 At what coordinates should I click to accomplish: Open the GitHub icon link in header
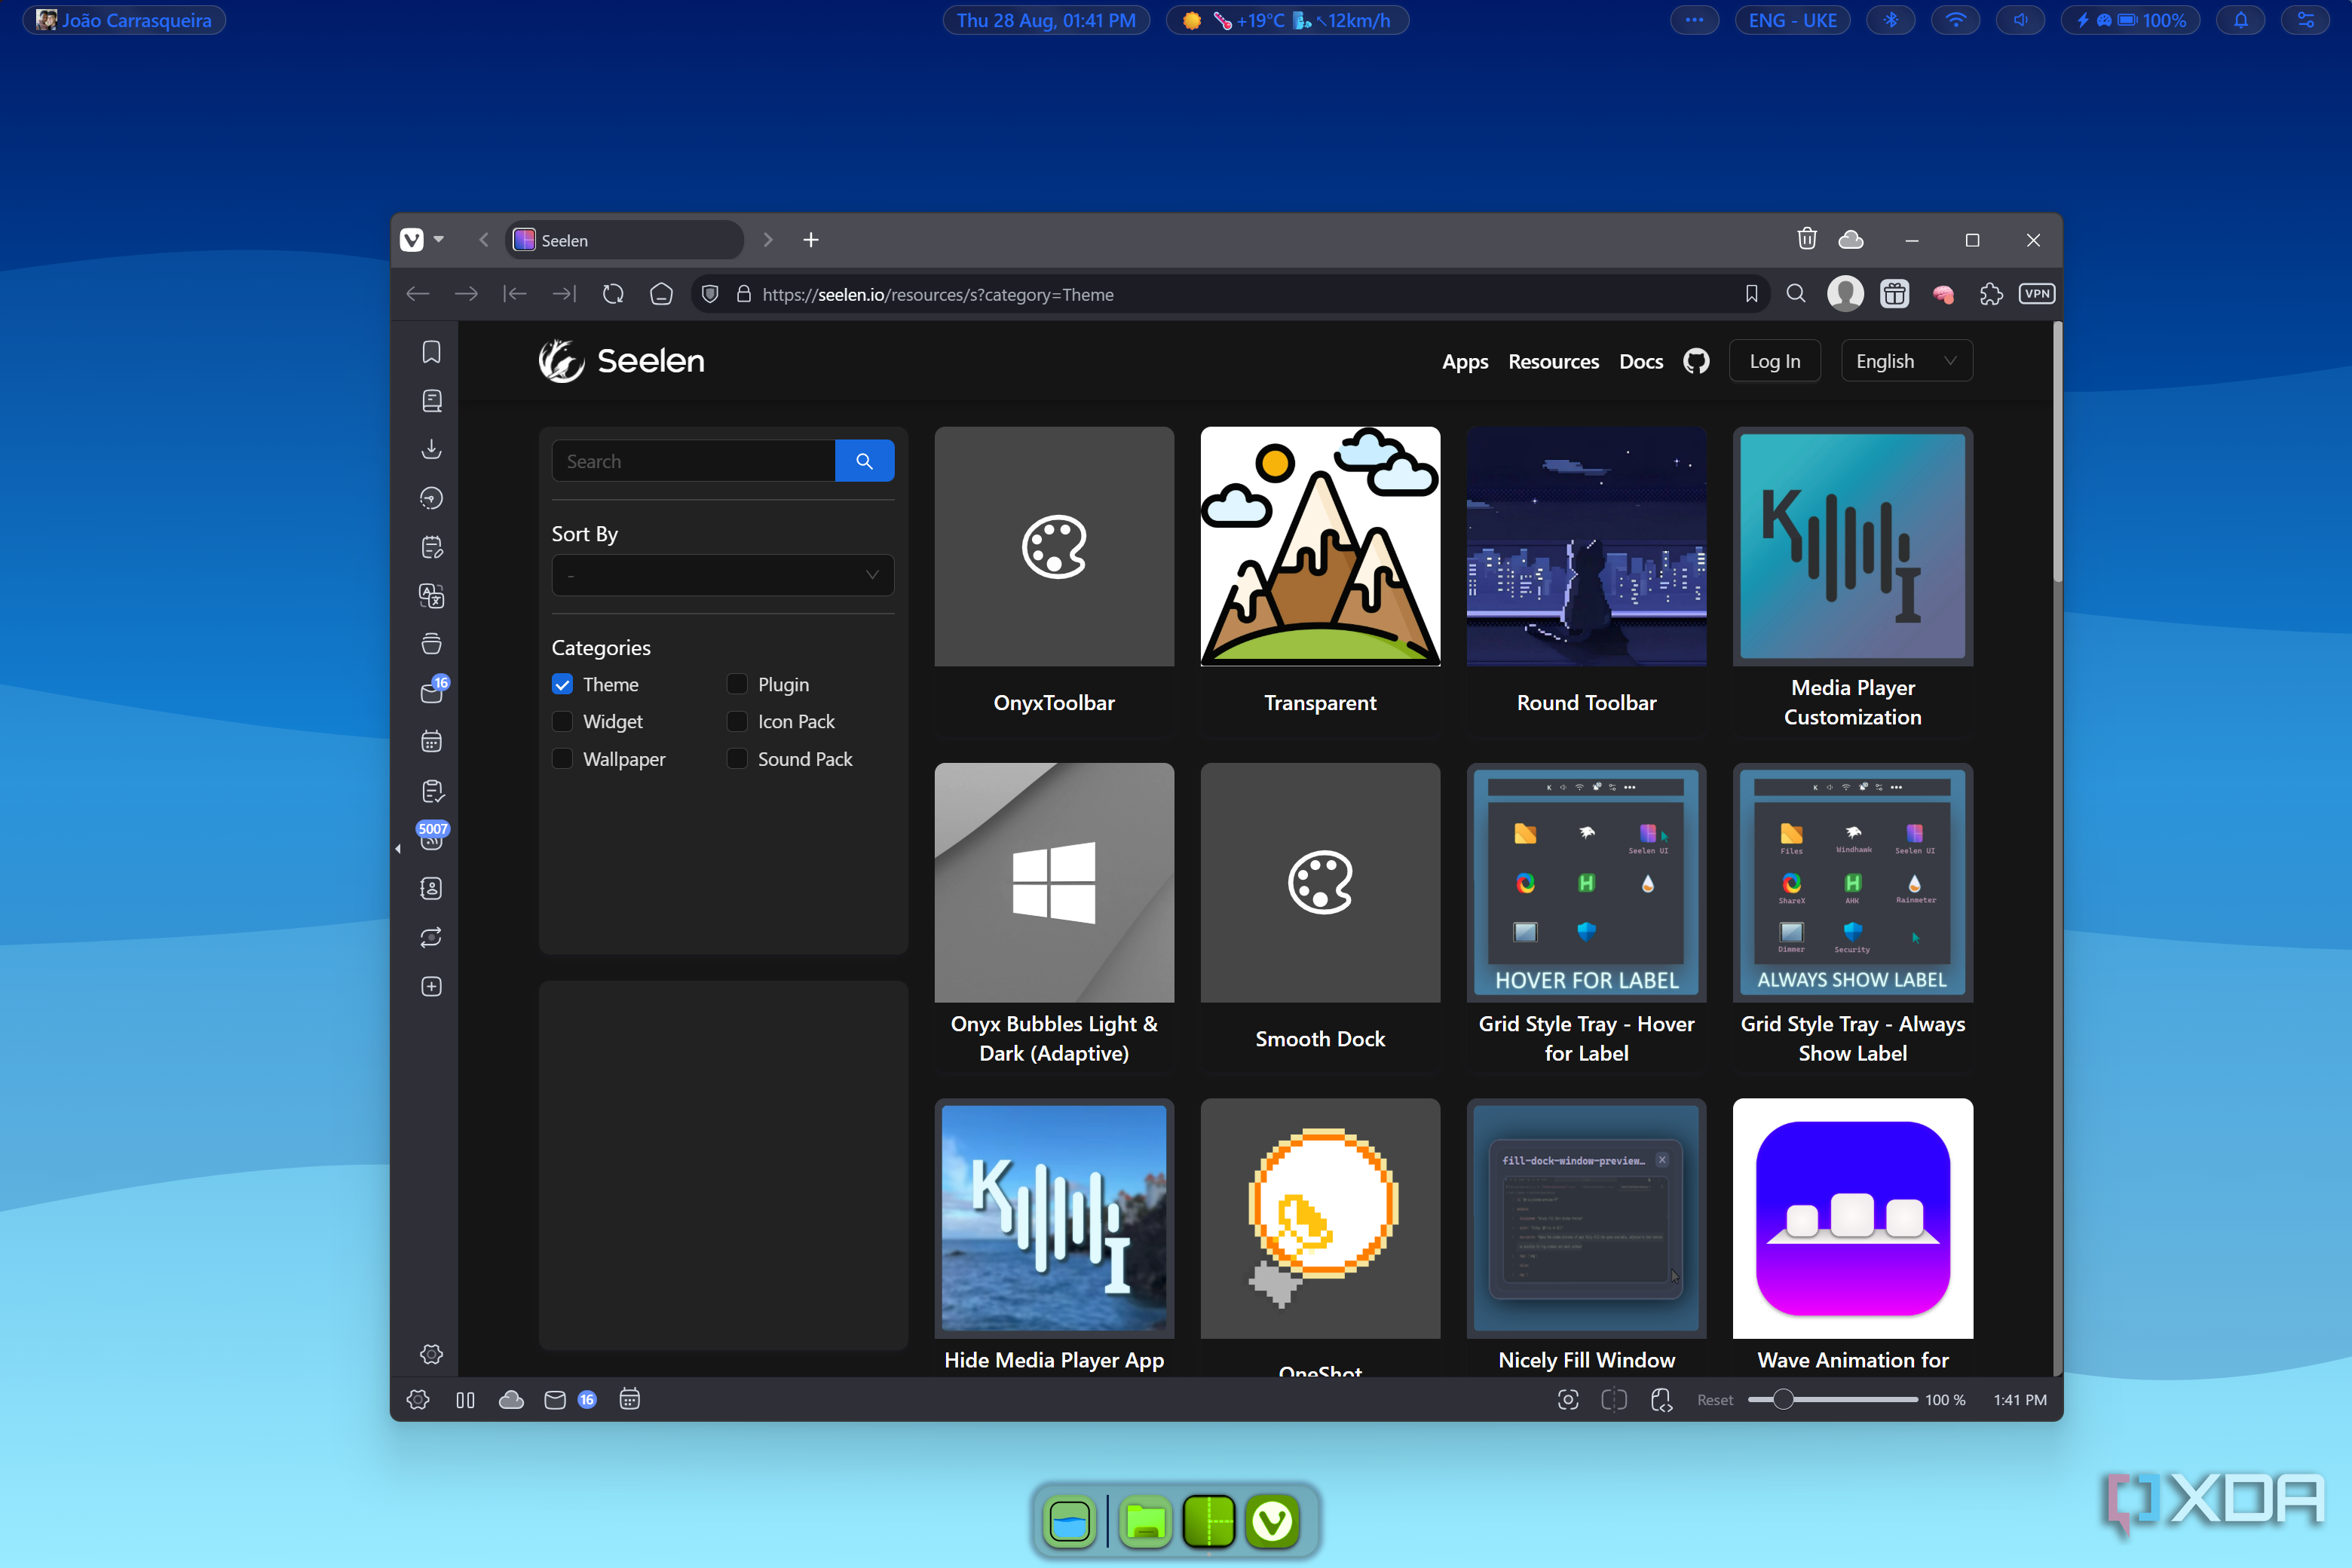pos(1696,361)
